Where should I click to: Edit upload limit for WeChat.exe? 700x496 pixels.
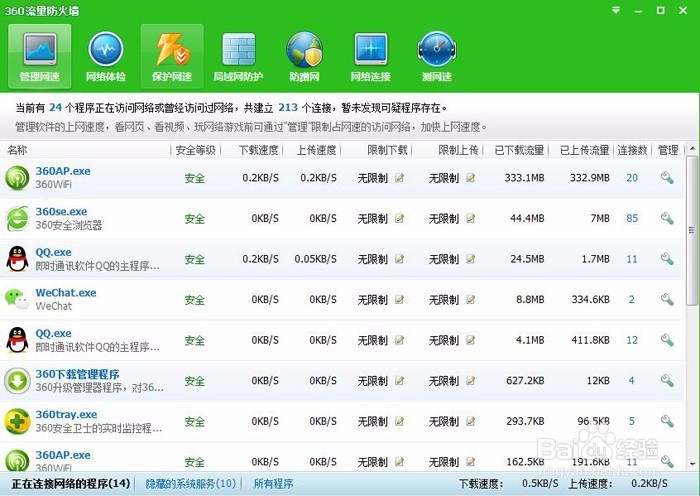point(471,300)
